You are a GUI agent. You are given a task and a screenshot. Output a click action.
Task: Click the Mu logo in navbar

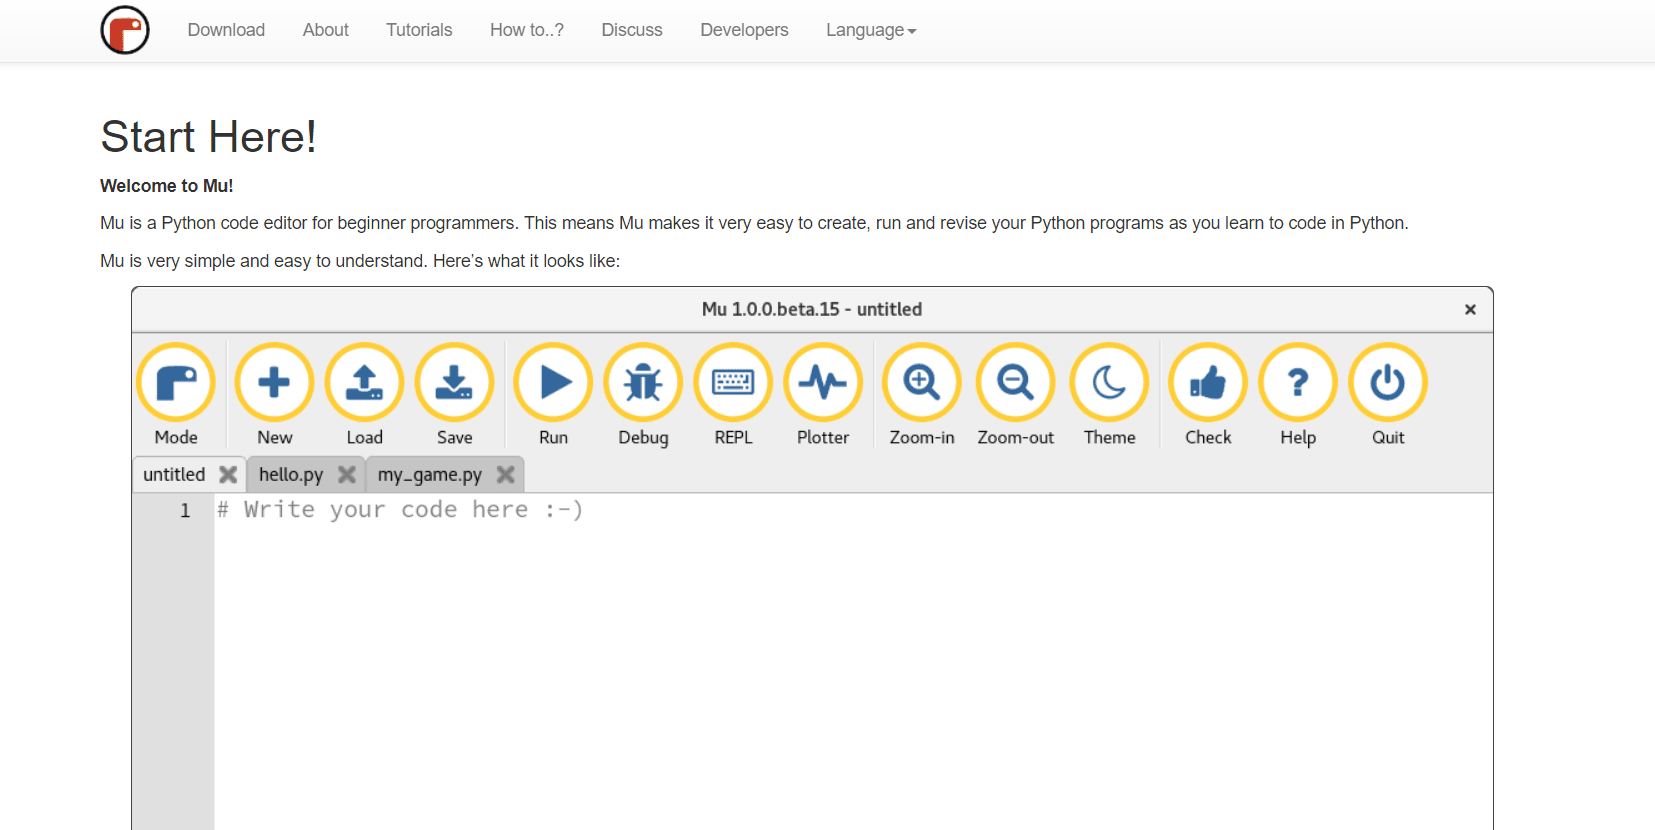coord(125,30)
